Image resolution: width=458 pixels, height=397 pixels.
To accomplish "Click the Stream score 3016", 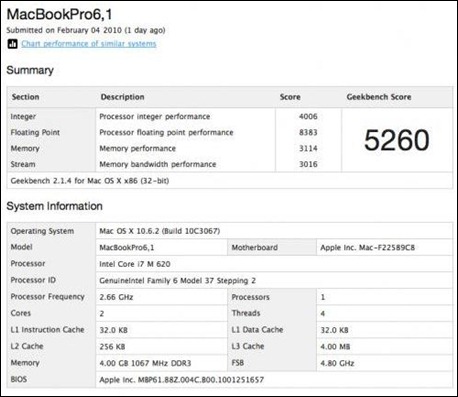I will pyautogui.click(x=308, y=164).
